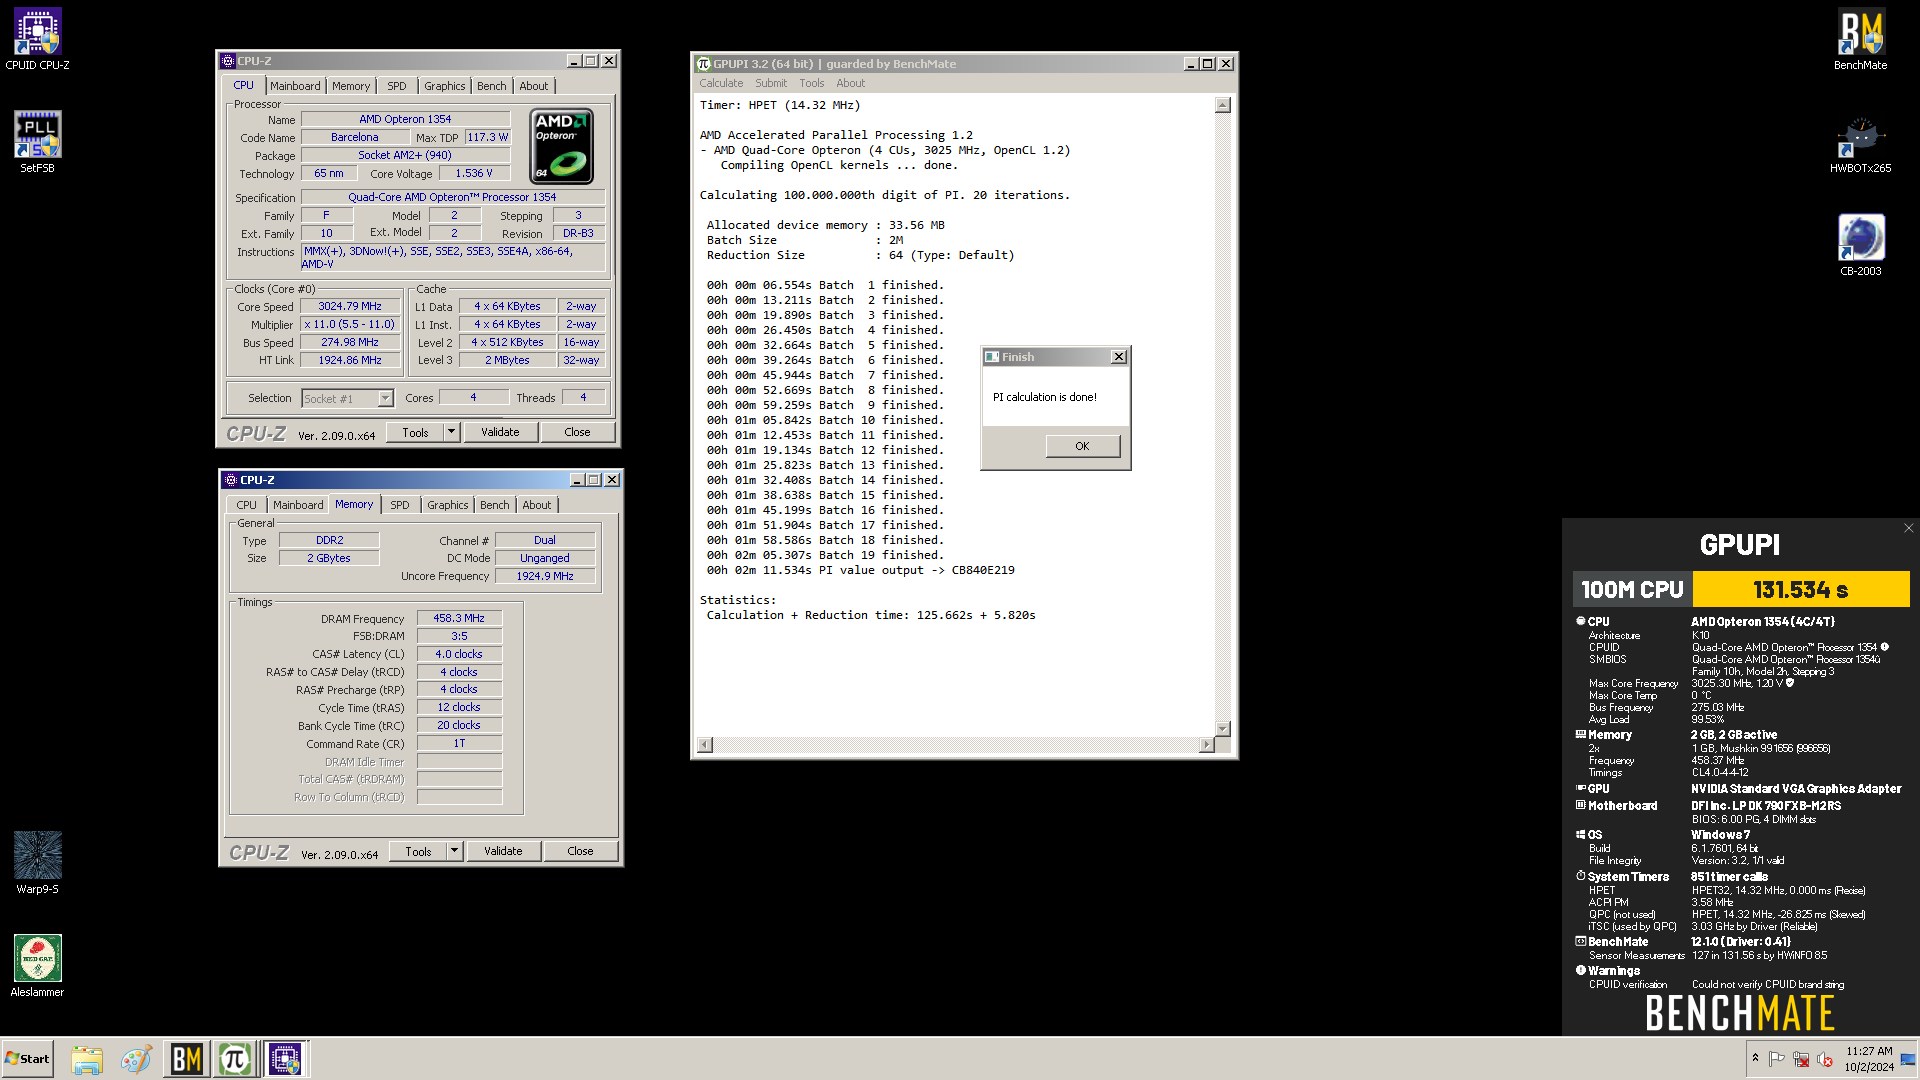Click the network tray icon
Screen dimensions: 1920x1080
tap(1801, 1059)
